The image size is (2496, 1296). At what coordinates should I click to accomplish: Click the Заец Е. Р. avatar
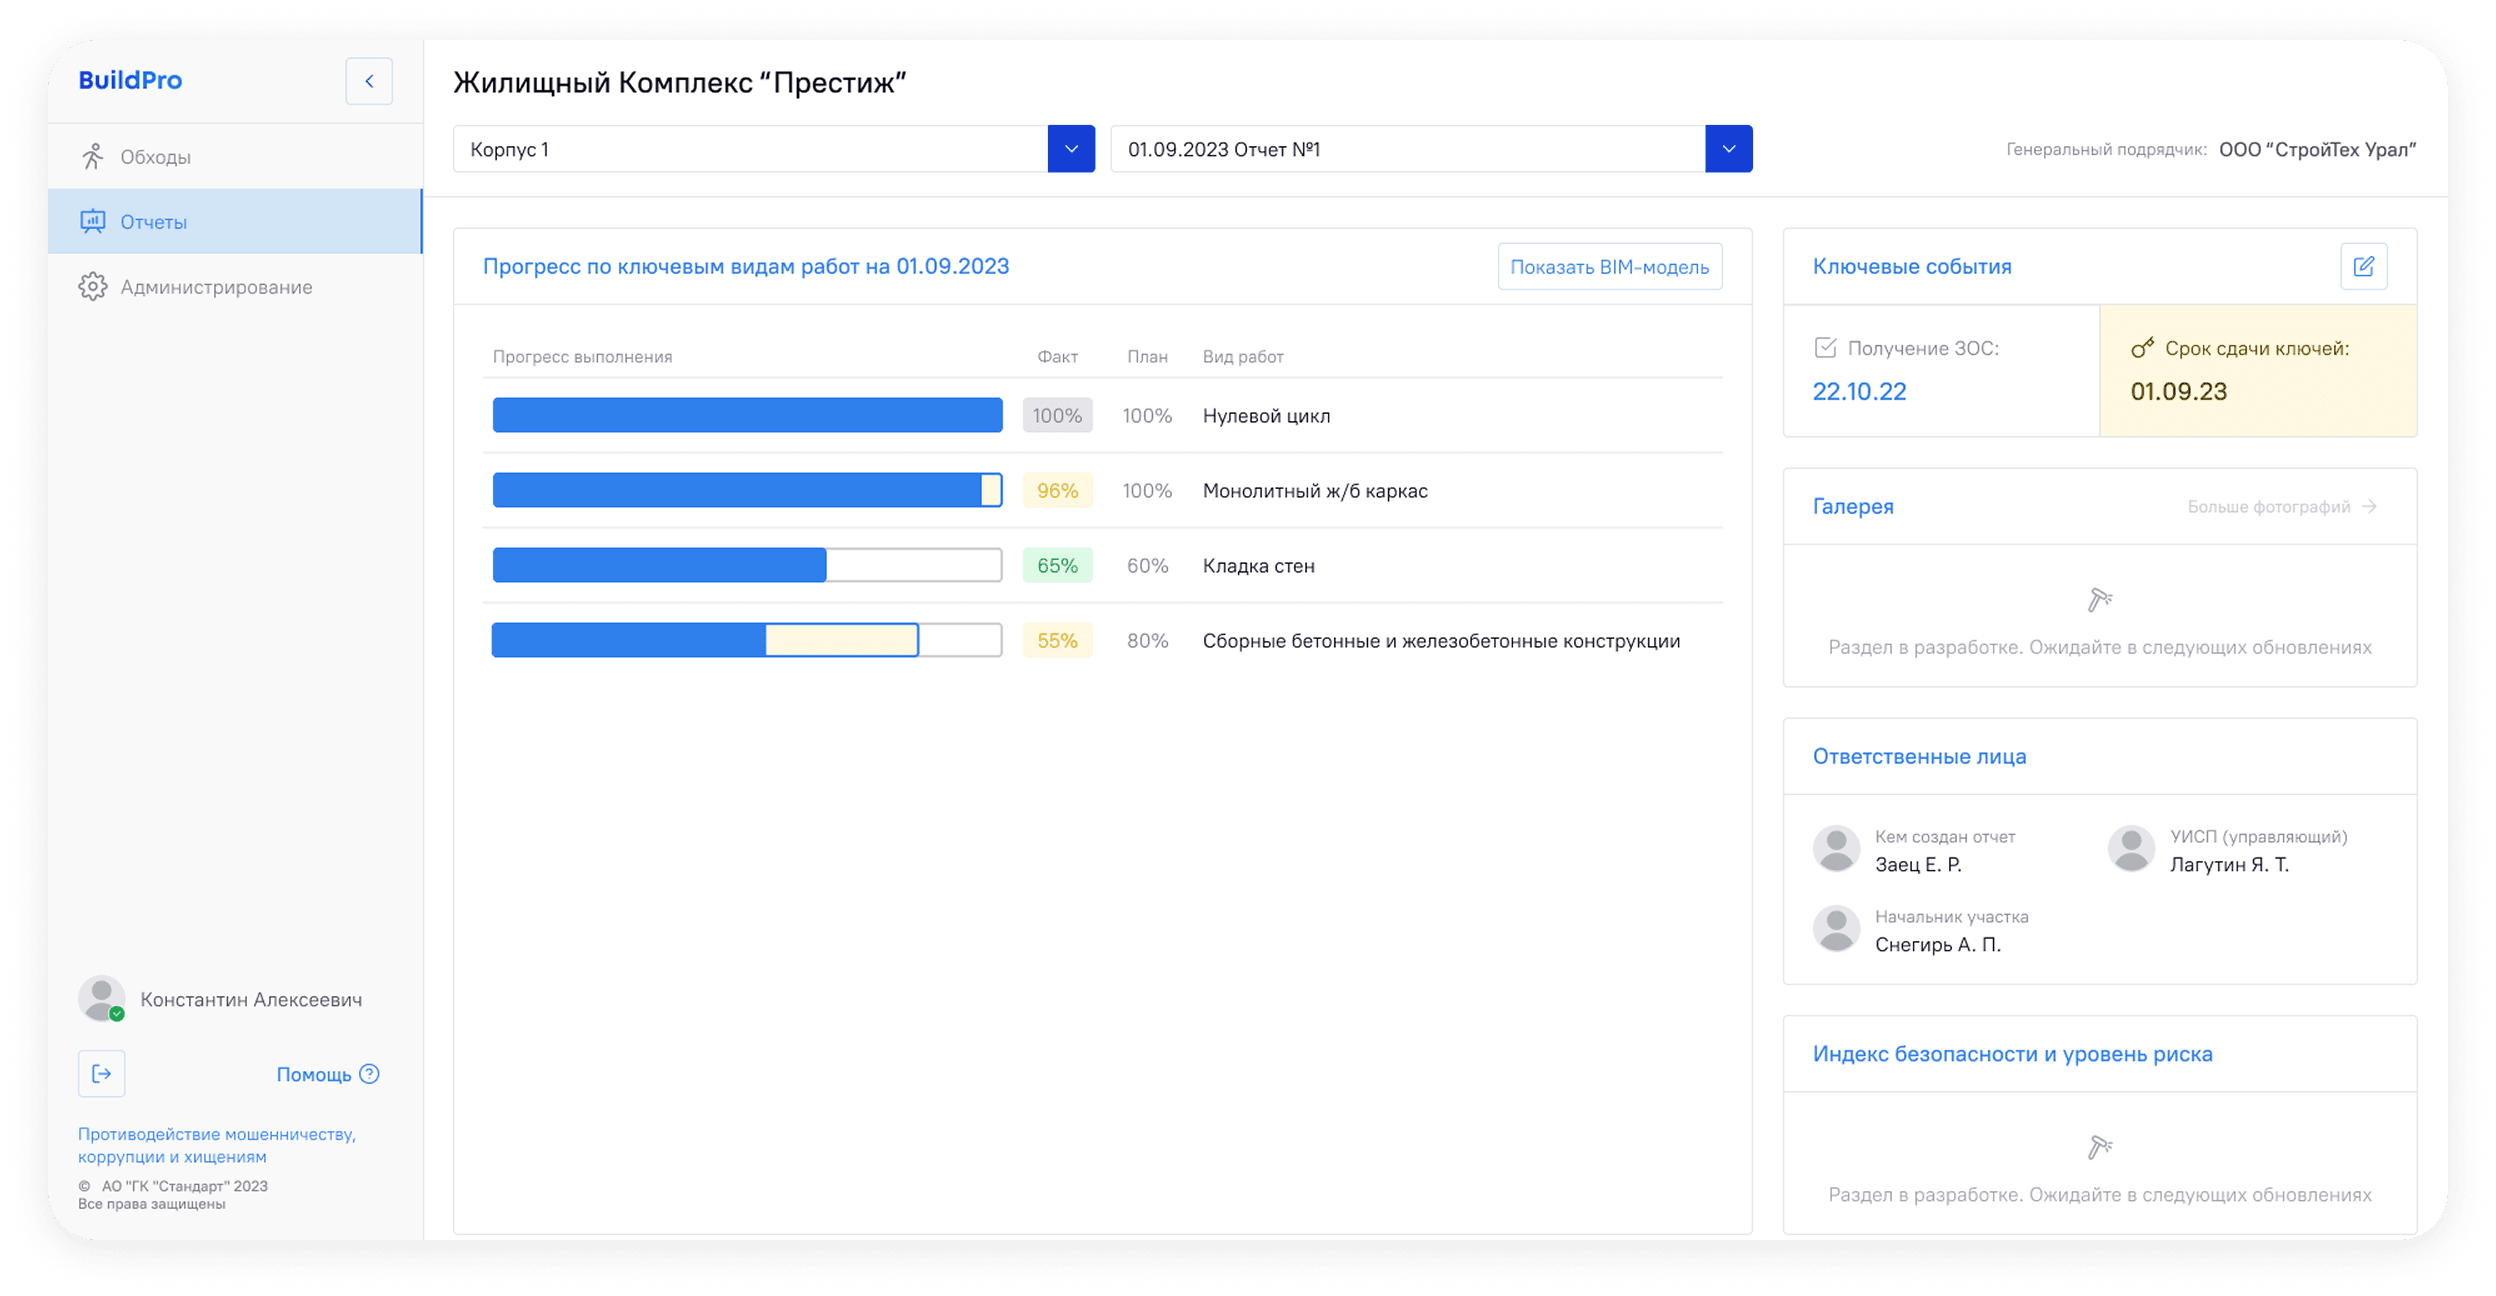1836,849
